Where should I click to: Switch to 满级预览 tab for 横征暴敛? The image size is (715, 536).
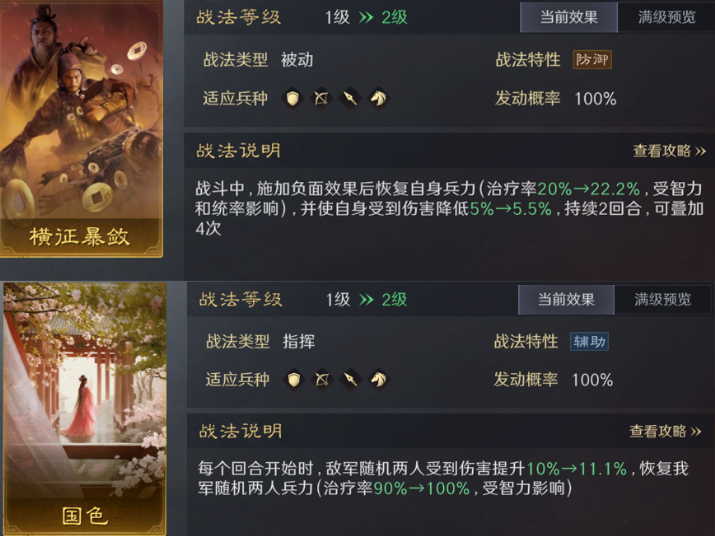tap(666, 17)
